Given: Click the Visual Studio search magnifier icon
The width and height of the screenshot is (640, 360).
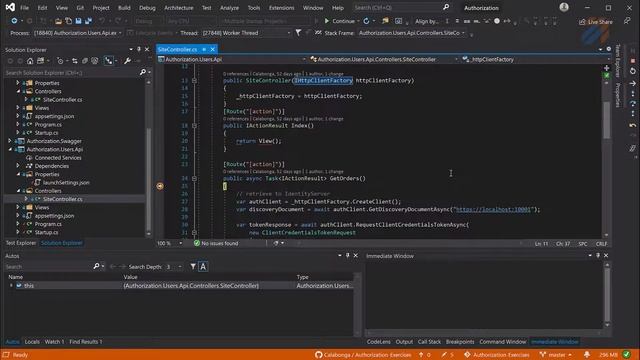Looking at the screenshot, I should click(446, 7).
